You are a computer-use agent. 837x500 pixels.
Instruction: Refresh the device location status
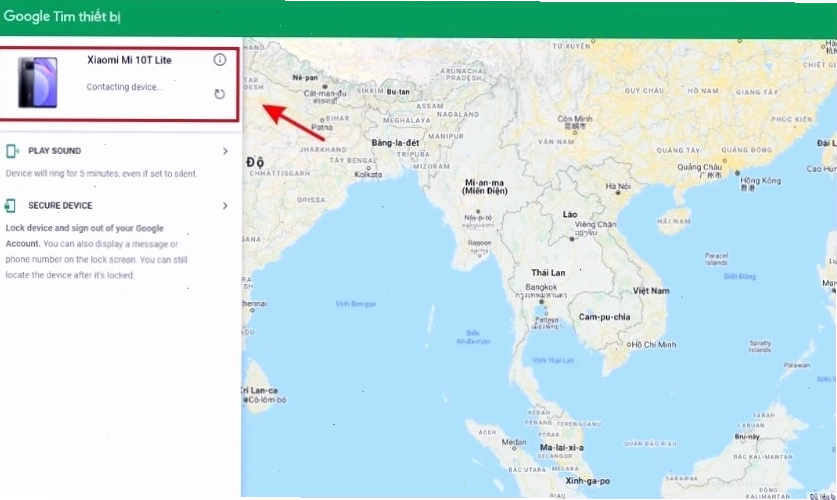pyautogui.click(x=219, y=94)
